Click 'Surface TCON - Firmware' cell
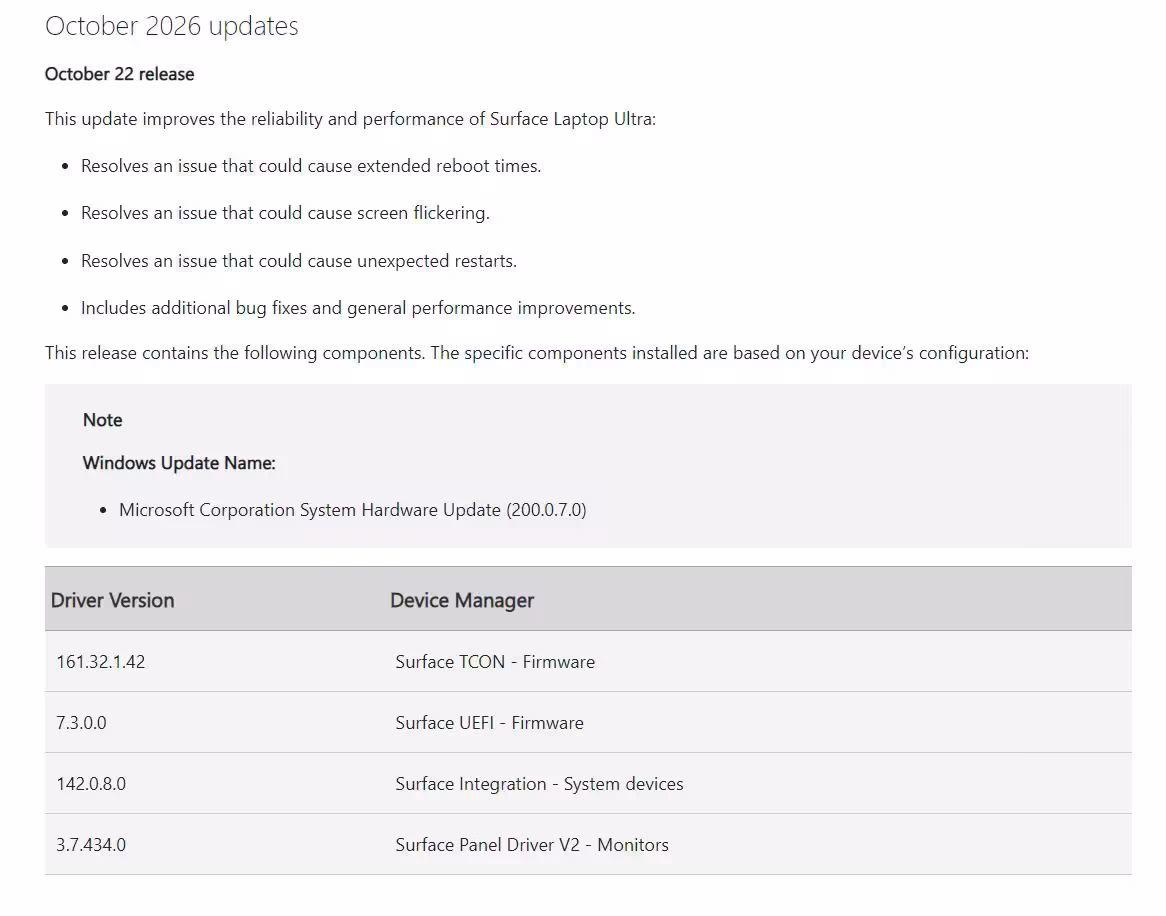The width and height of the screenshot is (1166, 916). click(495, 662)
